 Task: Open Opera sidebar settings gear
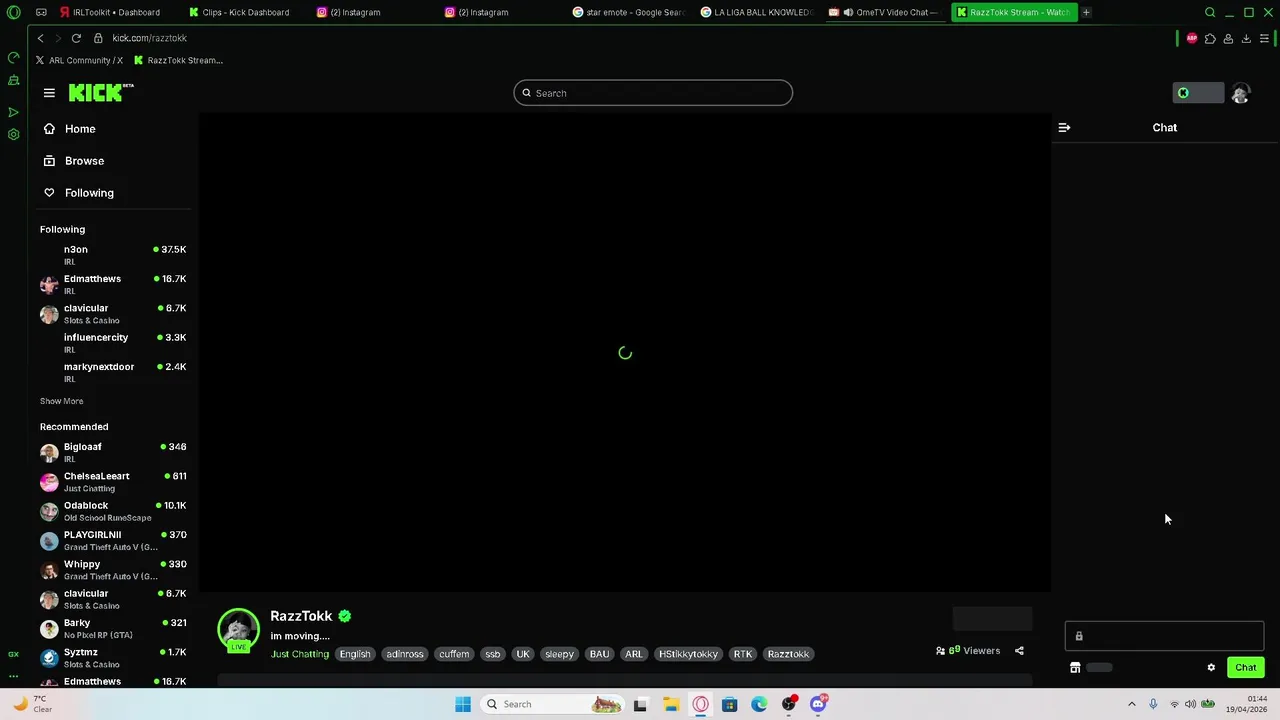(x=13, y=134)
